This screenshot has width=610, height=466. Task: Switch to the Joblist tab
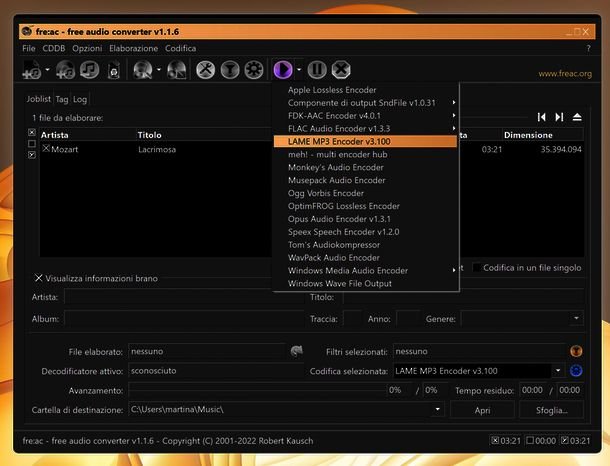click(x=39, y=99)
